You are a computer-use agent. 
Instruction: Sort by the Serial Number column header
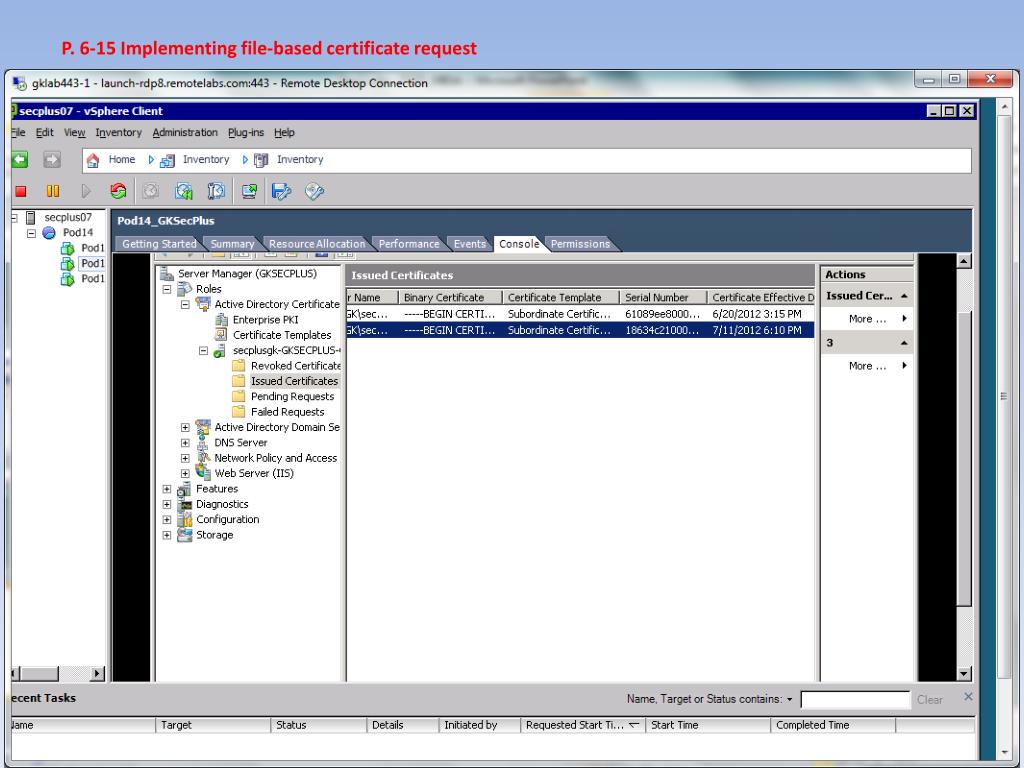click(x=663, y=298)
